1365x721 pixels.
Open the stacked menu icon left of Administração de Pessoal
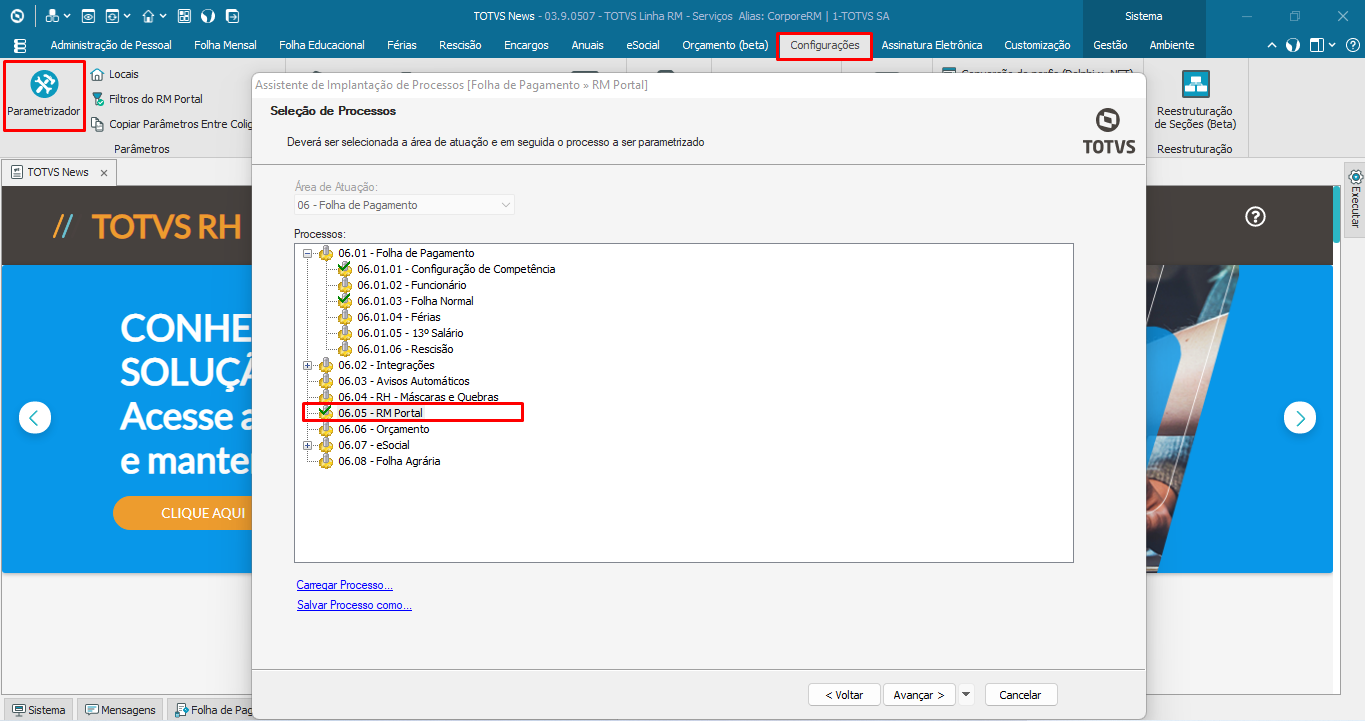(20, 45)
